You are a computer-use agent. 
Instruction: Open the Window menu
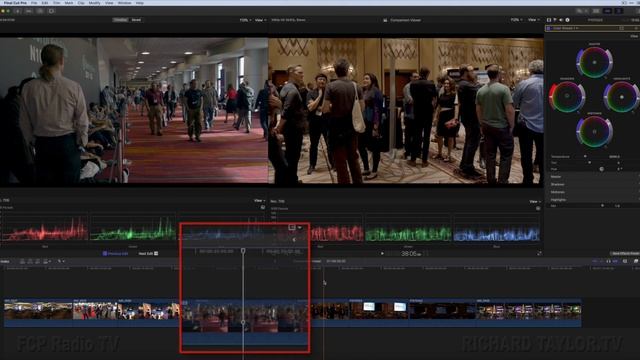point(124,3)
